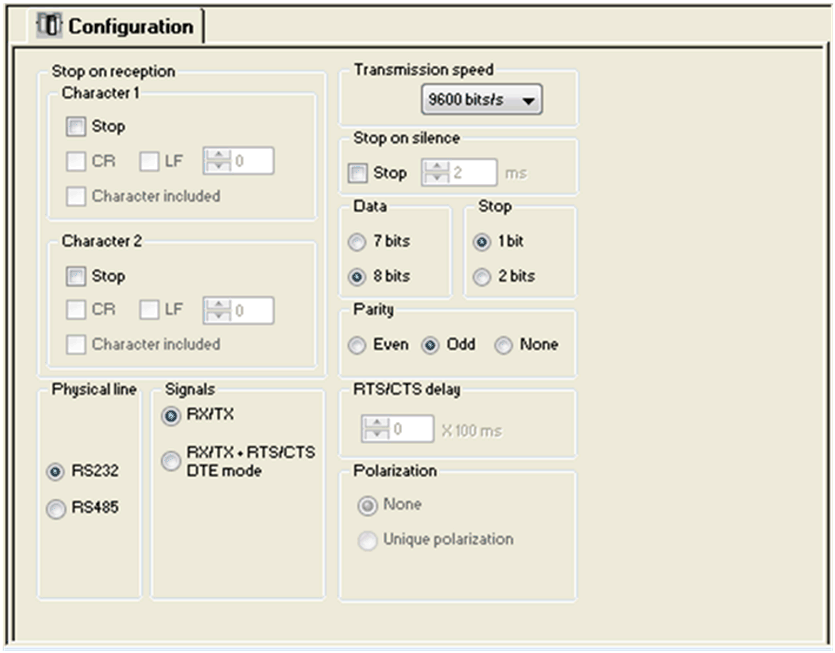Tick the CR checkbox in Character 2

click(76, 309)
